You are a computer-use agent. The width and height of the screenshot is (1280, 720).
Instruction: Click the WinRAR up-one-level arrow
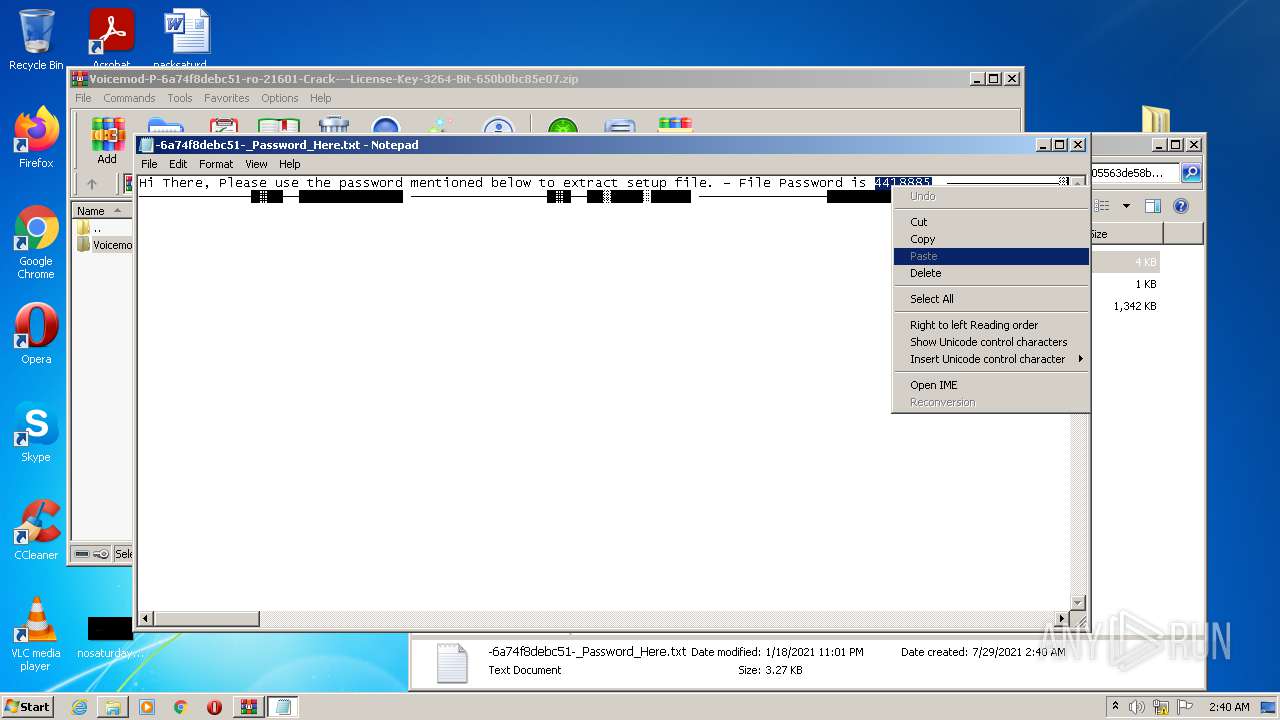click(x=92, y=184)
